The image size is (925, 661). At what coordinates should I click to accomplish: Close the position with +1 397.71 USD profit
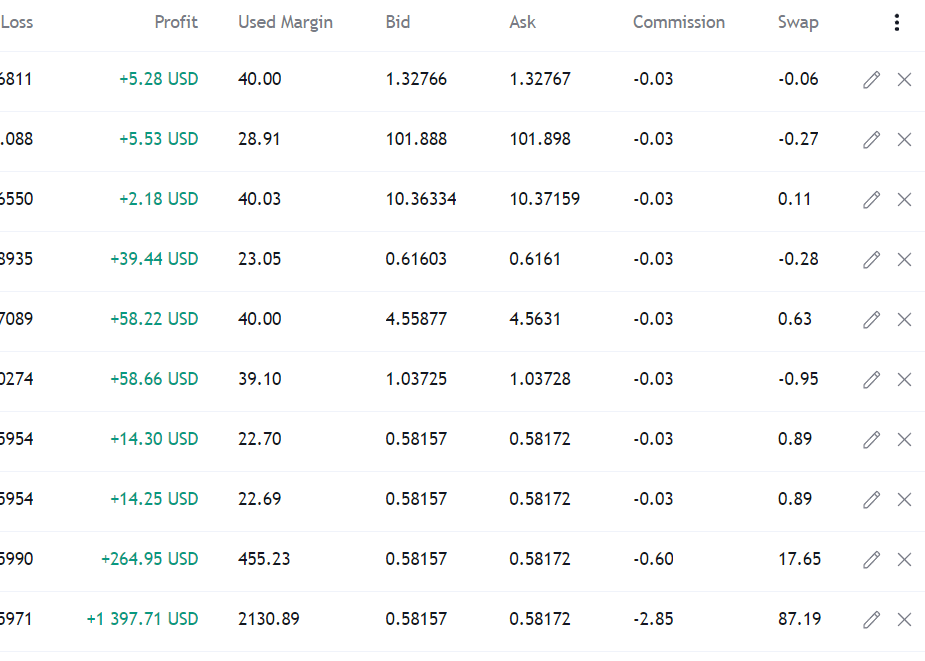coord(904,619)
